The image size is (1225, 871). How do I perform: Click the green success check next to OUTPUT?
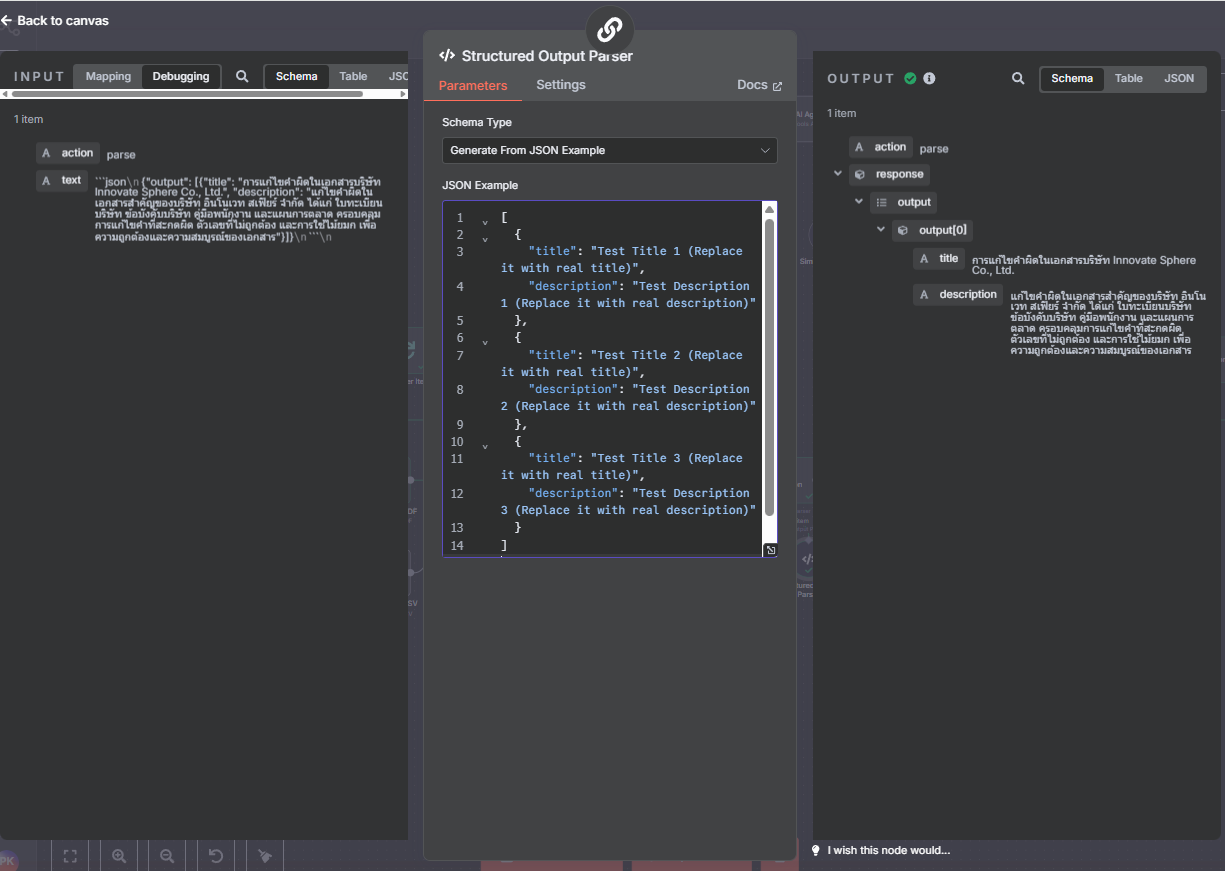click(x=910, y=78)
